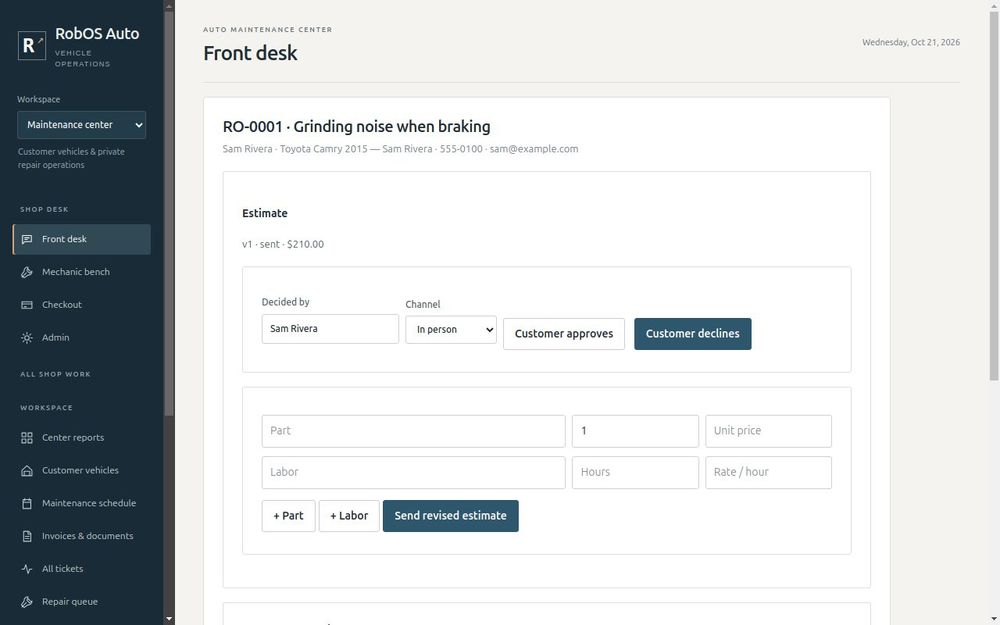Click the Invoices & documents file icon
The image size is (1000, 625).
coord(27,536)
